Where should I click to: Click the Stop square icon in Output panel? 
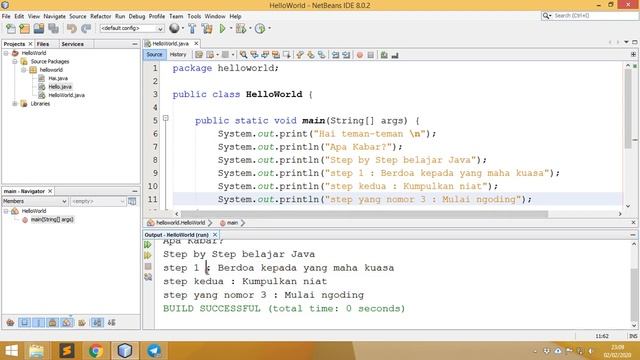click(x=148, y=266)
